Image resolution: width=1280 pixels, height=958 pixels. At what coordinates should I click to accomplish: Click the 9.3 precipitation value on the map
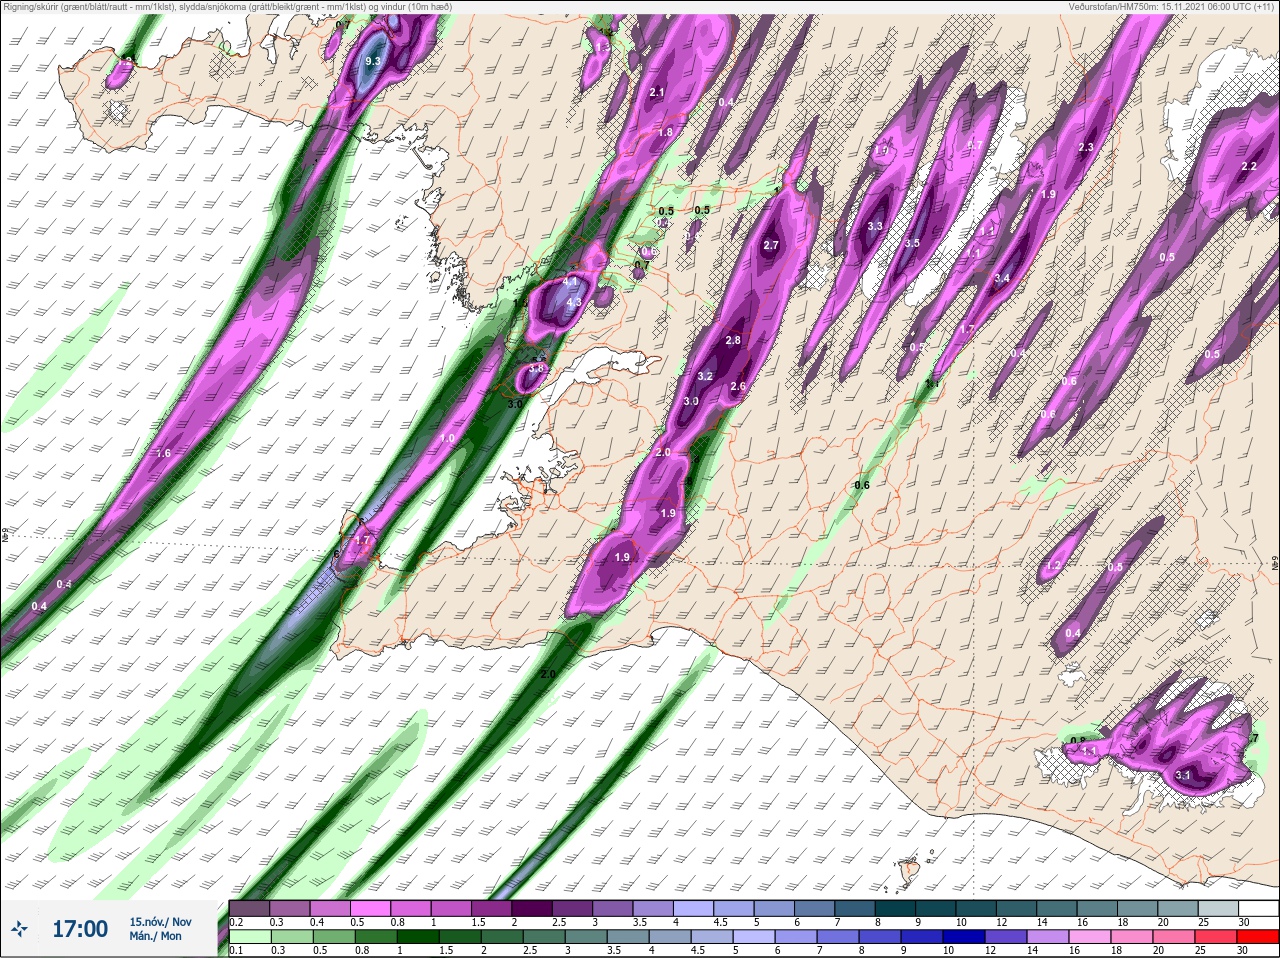[373, 62]
